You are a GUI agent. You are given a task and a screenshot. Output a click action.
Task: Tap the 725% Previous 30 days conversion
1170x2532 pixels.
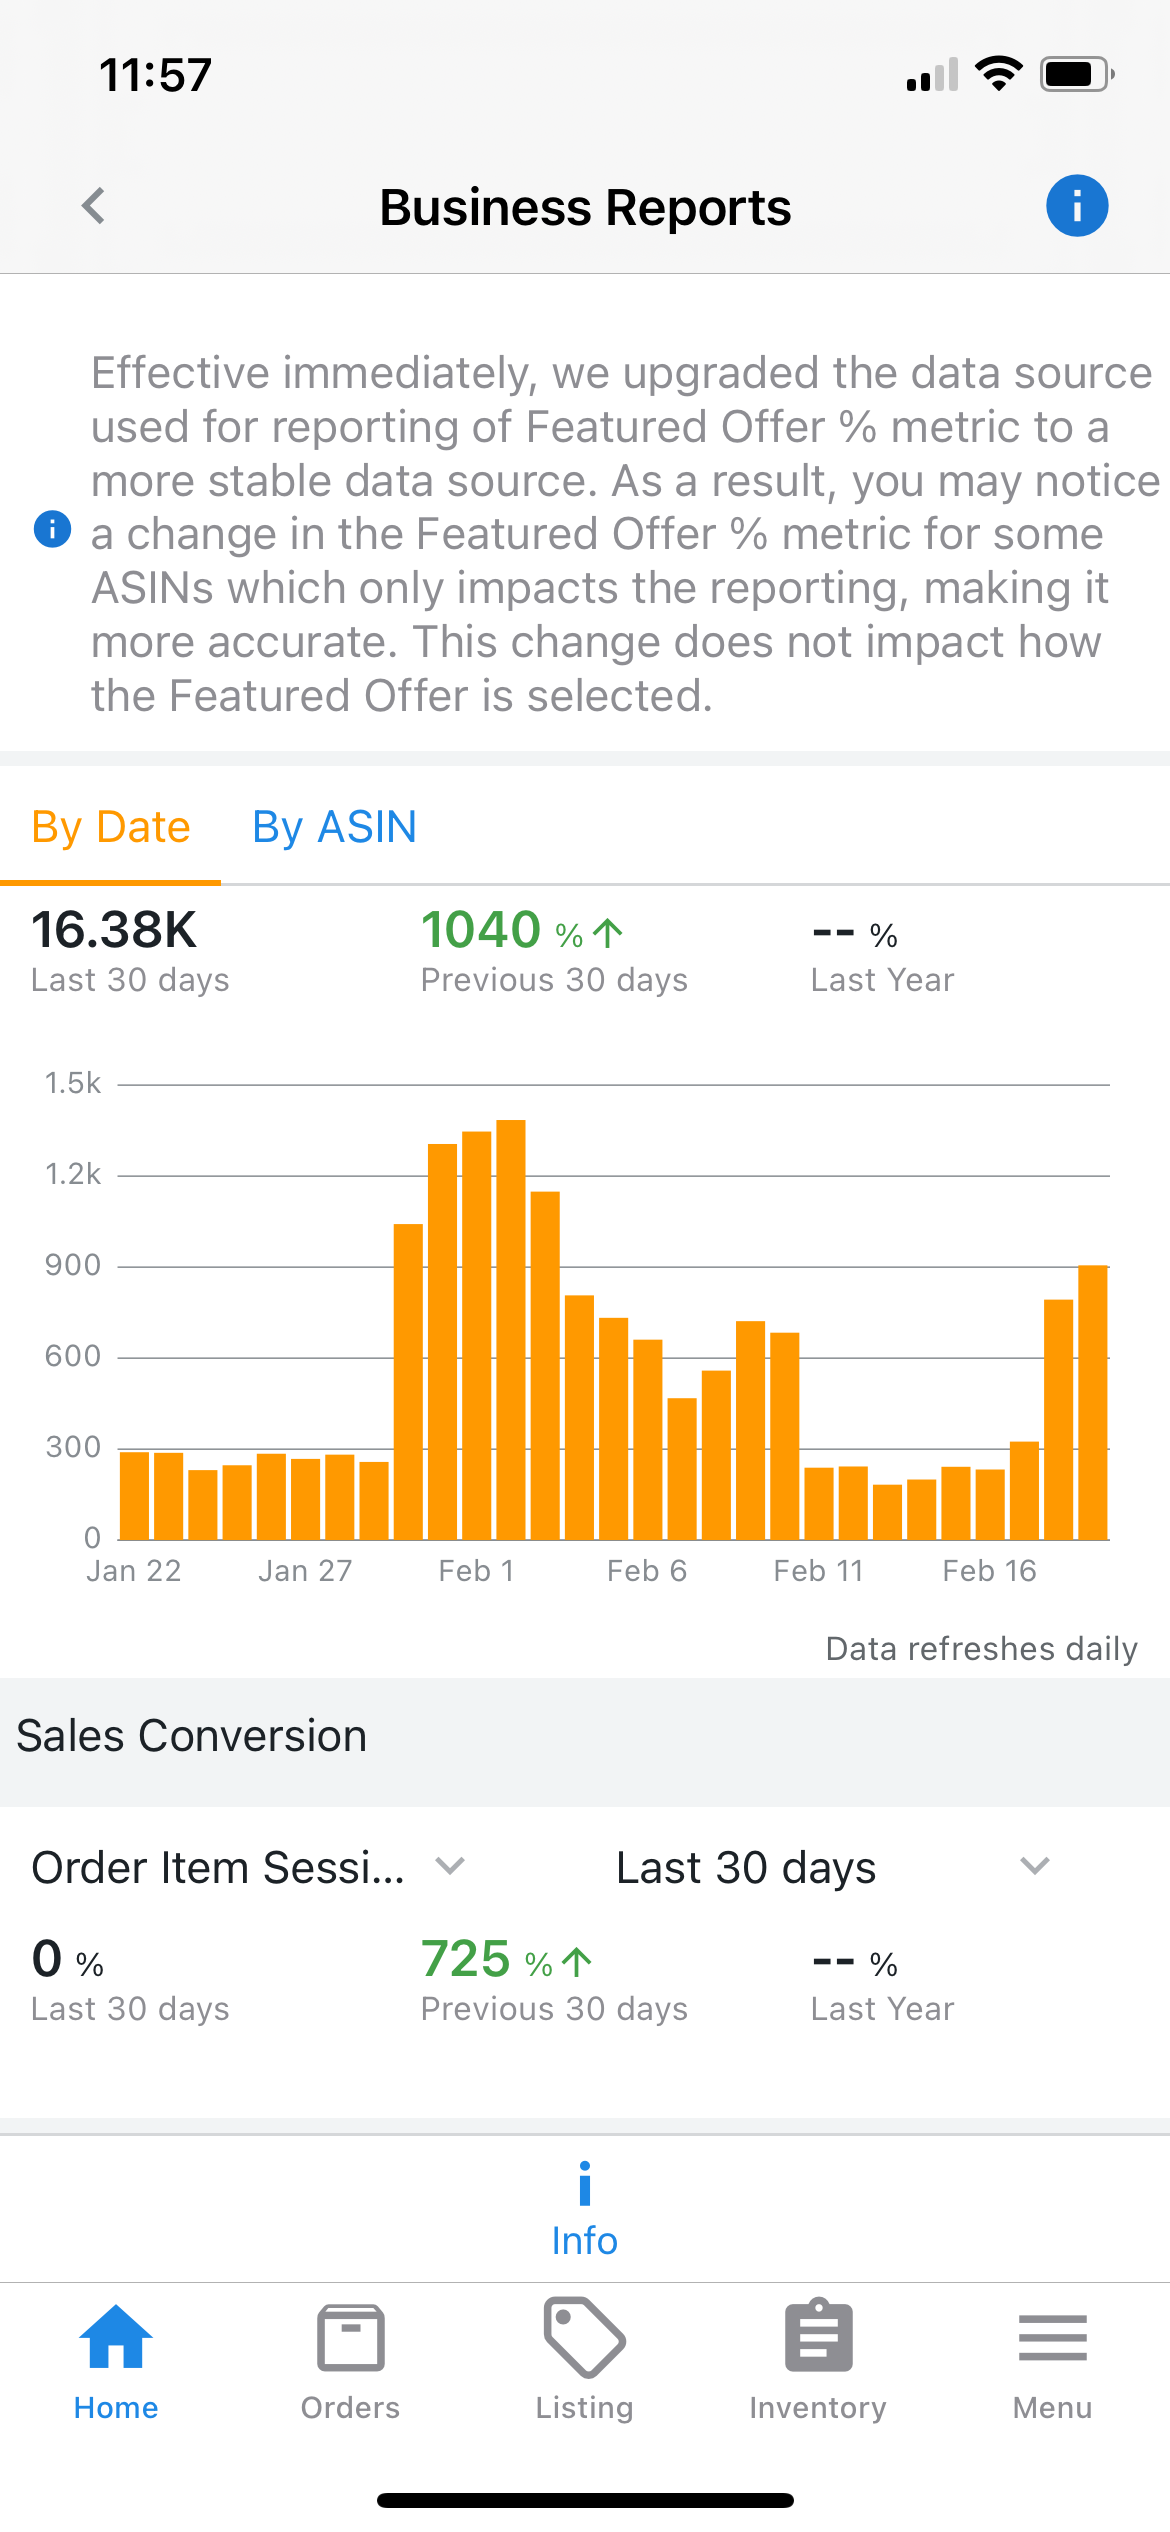click(x=554, y=1979)
